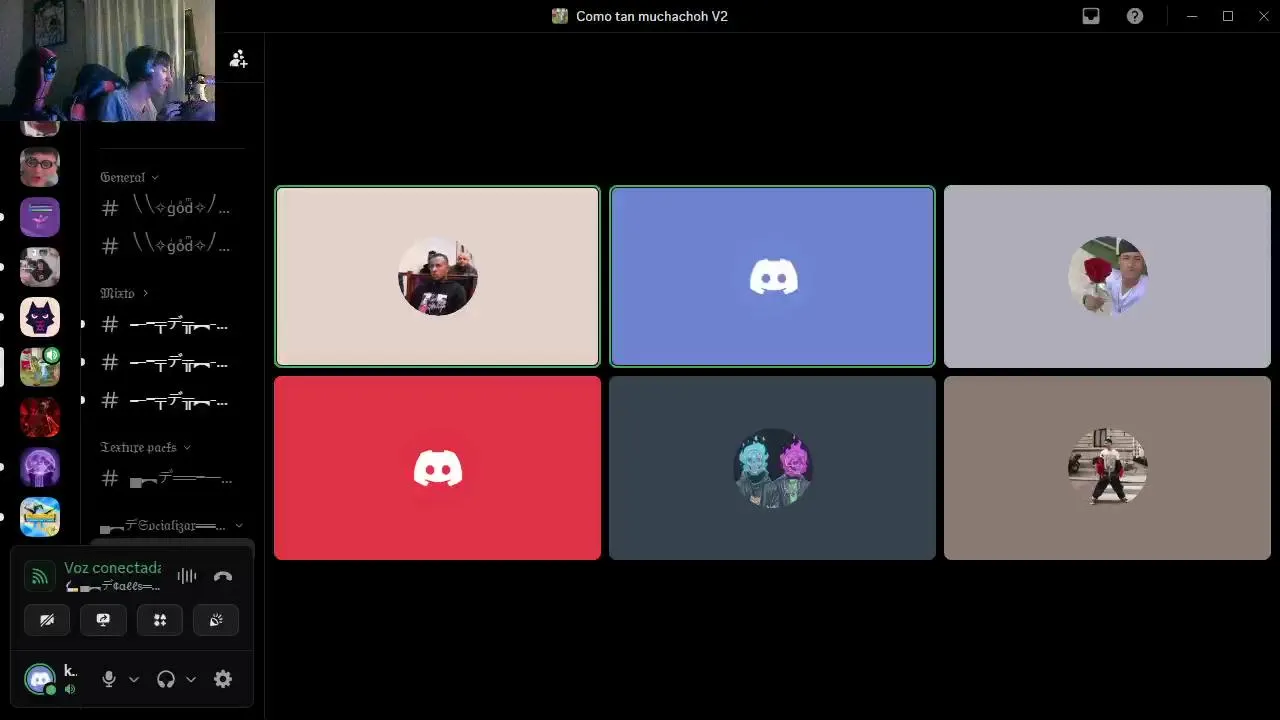The image size is (1280, 720).
Task: Collapse the Socializar category
Action: 171,525
